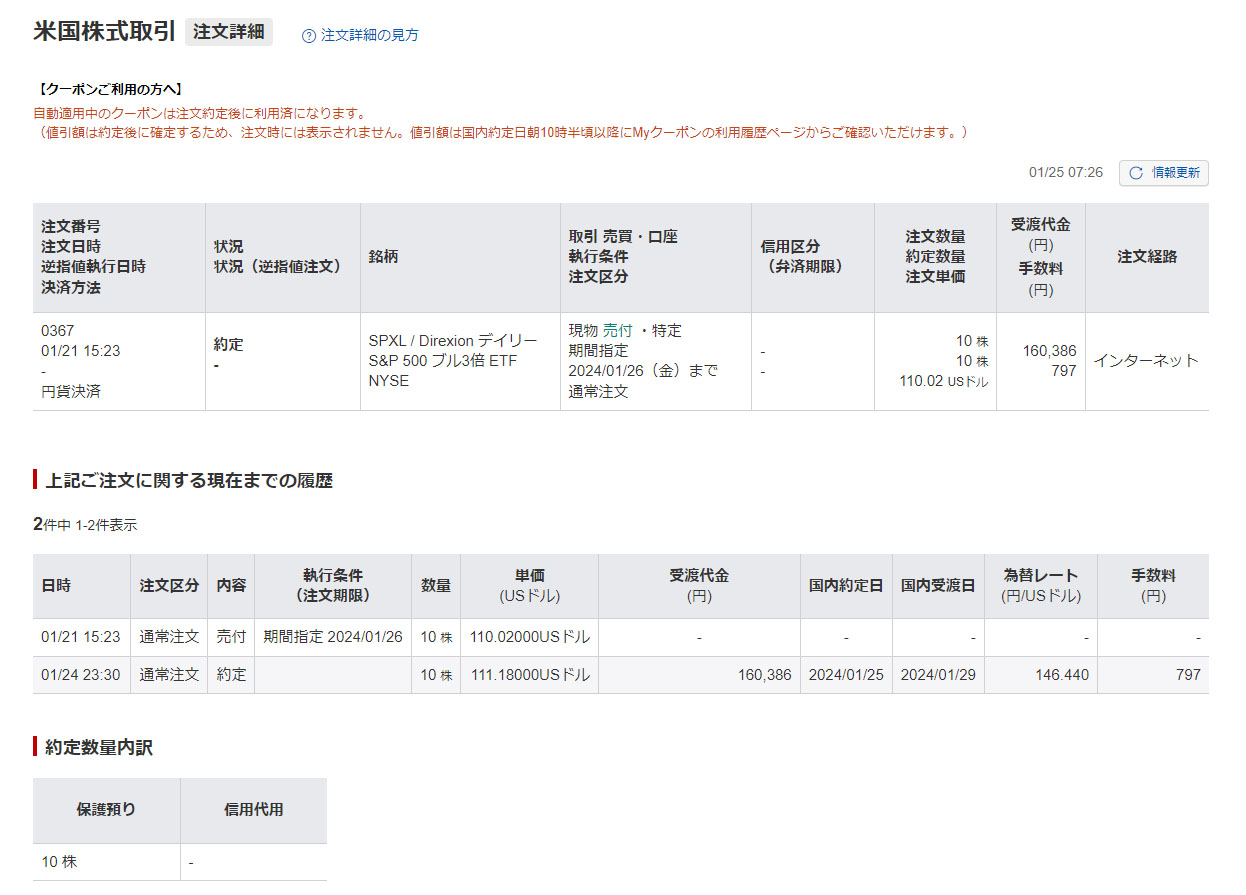Select order number 0367
The height and width of the screenshot is (895, 1246).
(57, 330)
